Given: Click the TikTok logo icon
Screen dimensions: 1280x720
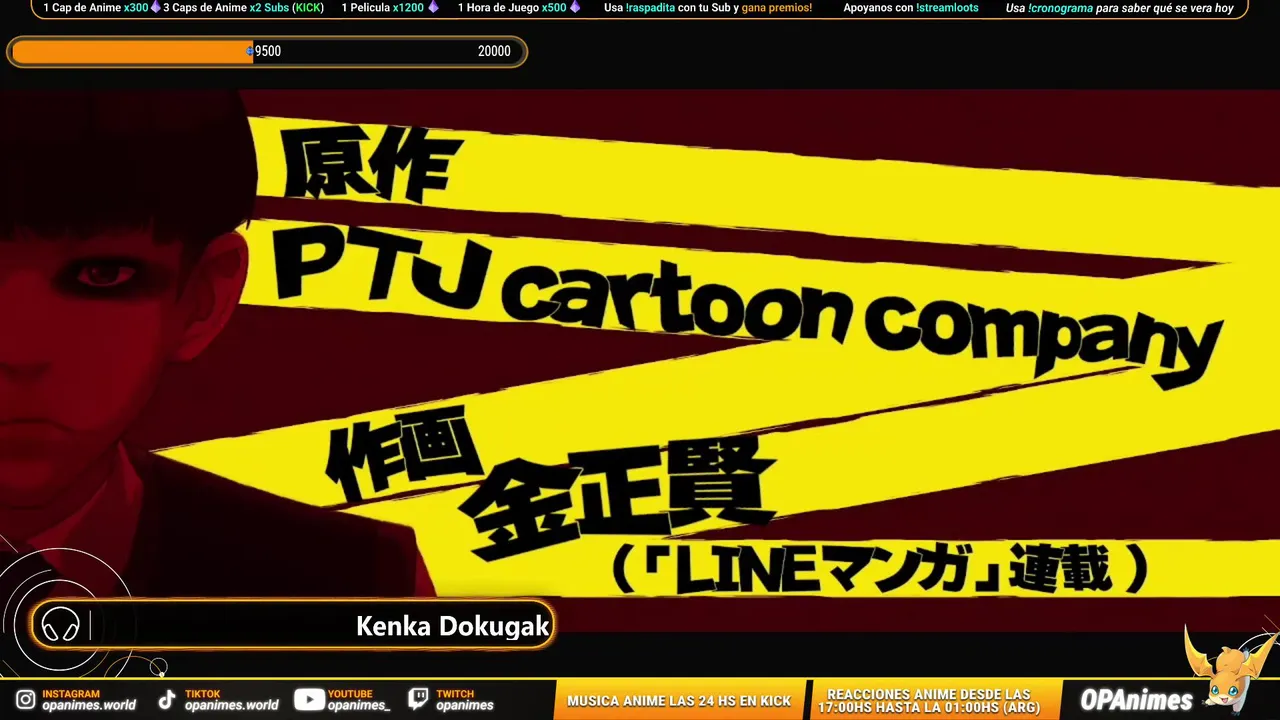Looking at the screenshot, I should click(167, 700).
